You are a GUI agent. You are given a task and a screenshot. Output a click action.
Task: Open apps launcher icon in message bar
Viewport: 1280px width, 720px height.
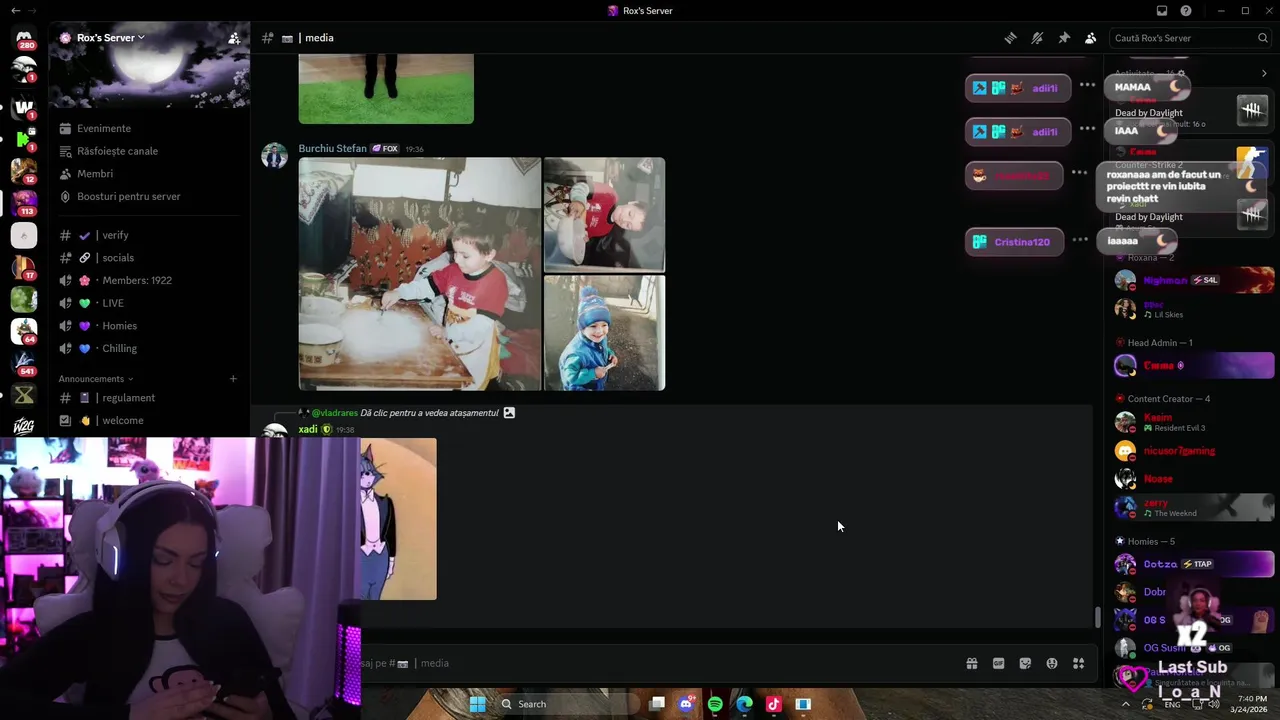click(1078, 663)
